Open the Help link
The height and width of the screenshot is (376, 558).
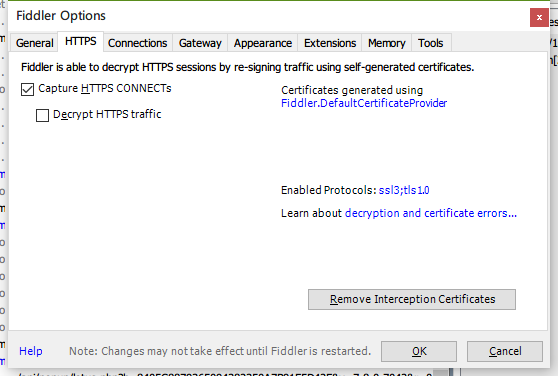click(31, 351)
